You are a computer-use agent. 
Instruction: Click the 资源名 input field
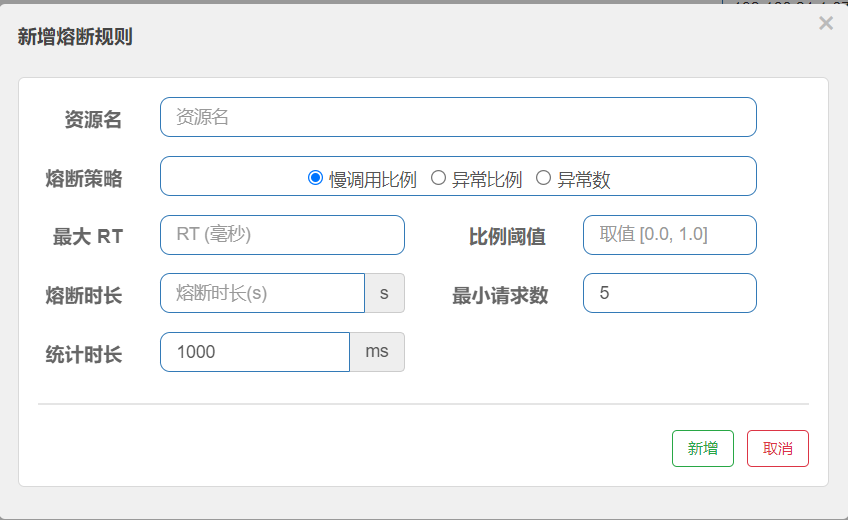point(458,117)
